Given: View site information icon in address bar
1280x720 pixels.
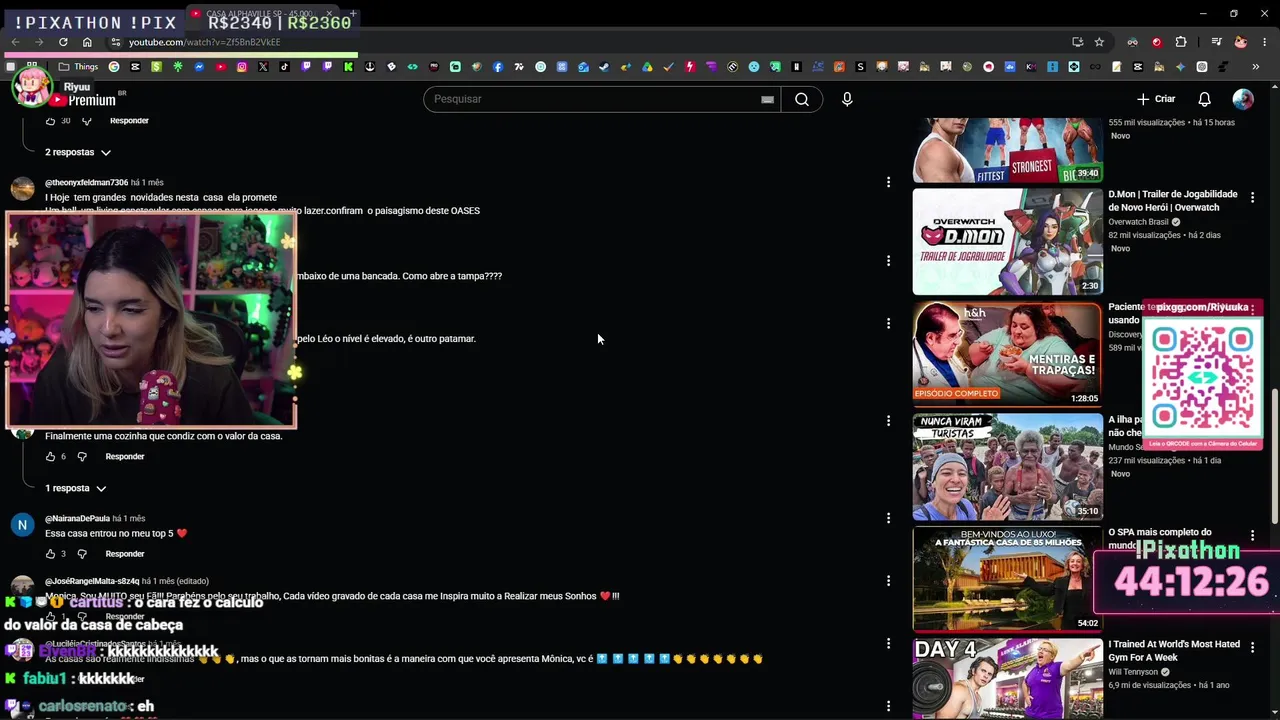Looking at the screenshot, I should 116,42.
